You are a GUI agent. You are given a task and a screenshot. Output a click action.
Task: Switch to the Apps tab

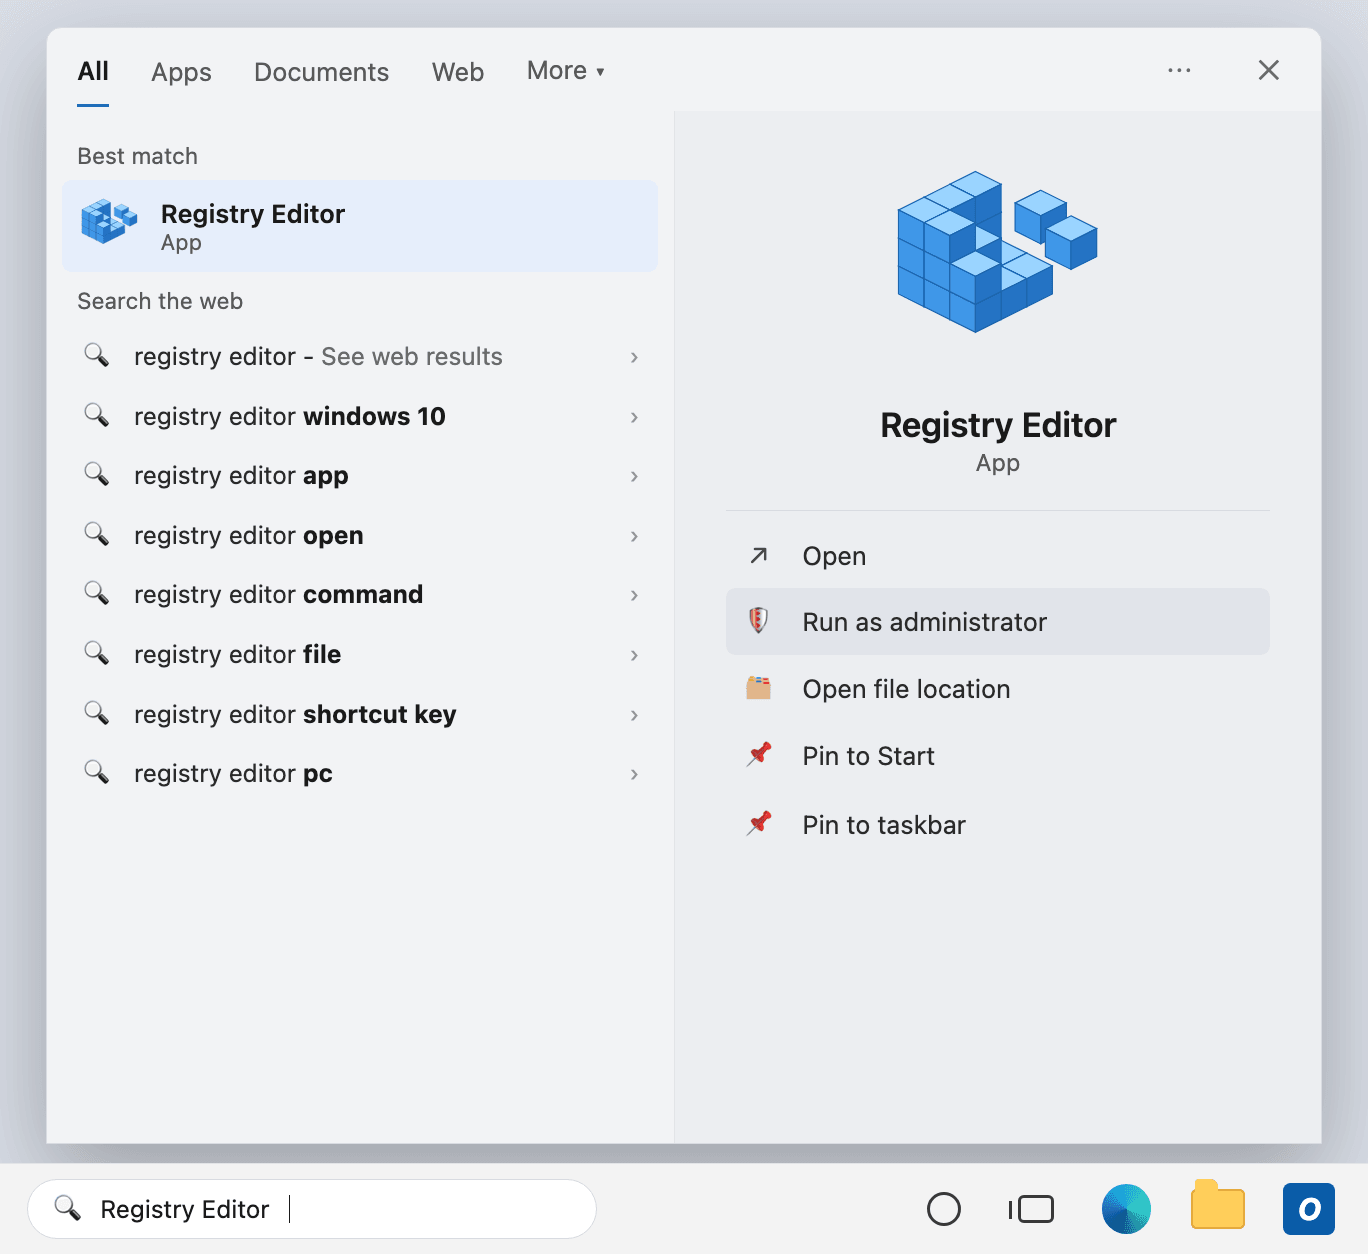181,72
